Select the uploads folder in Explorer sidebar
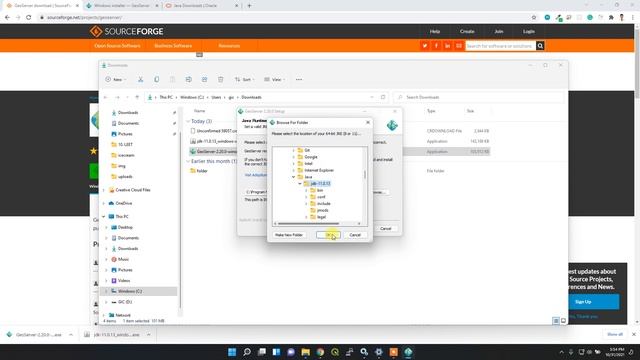Image resolution: width=640 pixels, height=360 pixels. point(125,176)
